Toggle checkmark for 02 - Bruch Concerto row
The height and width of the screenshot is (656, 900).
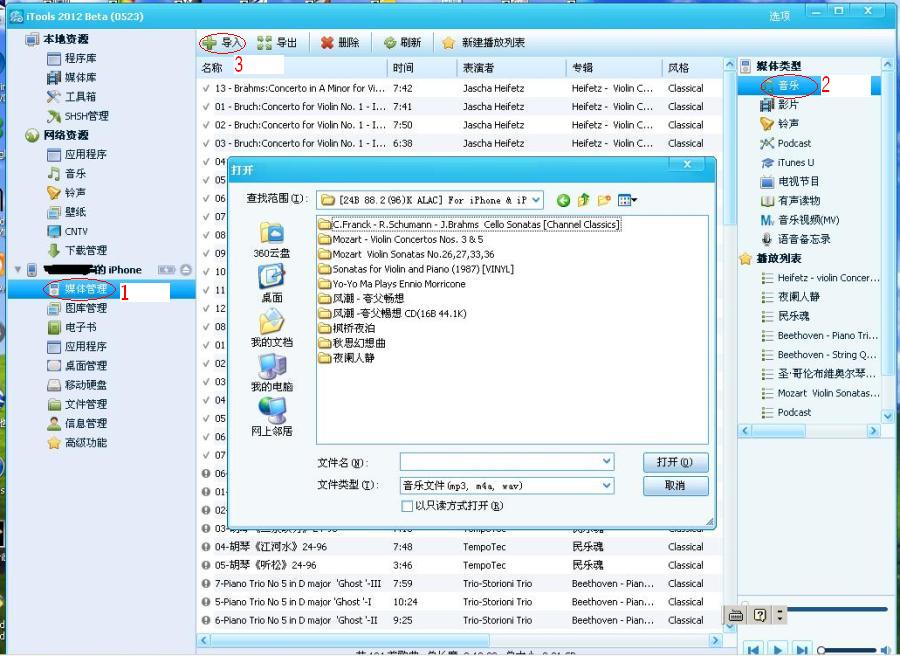206,125
